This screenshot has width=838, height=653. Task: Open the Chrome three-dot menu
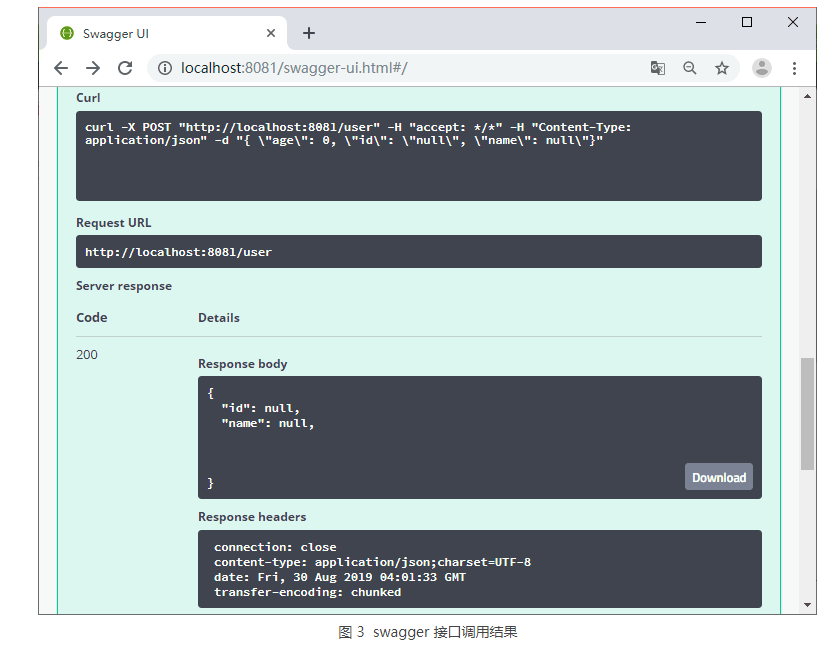pyautogui.click(x=794, y=68)
